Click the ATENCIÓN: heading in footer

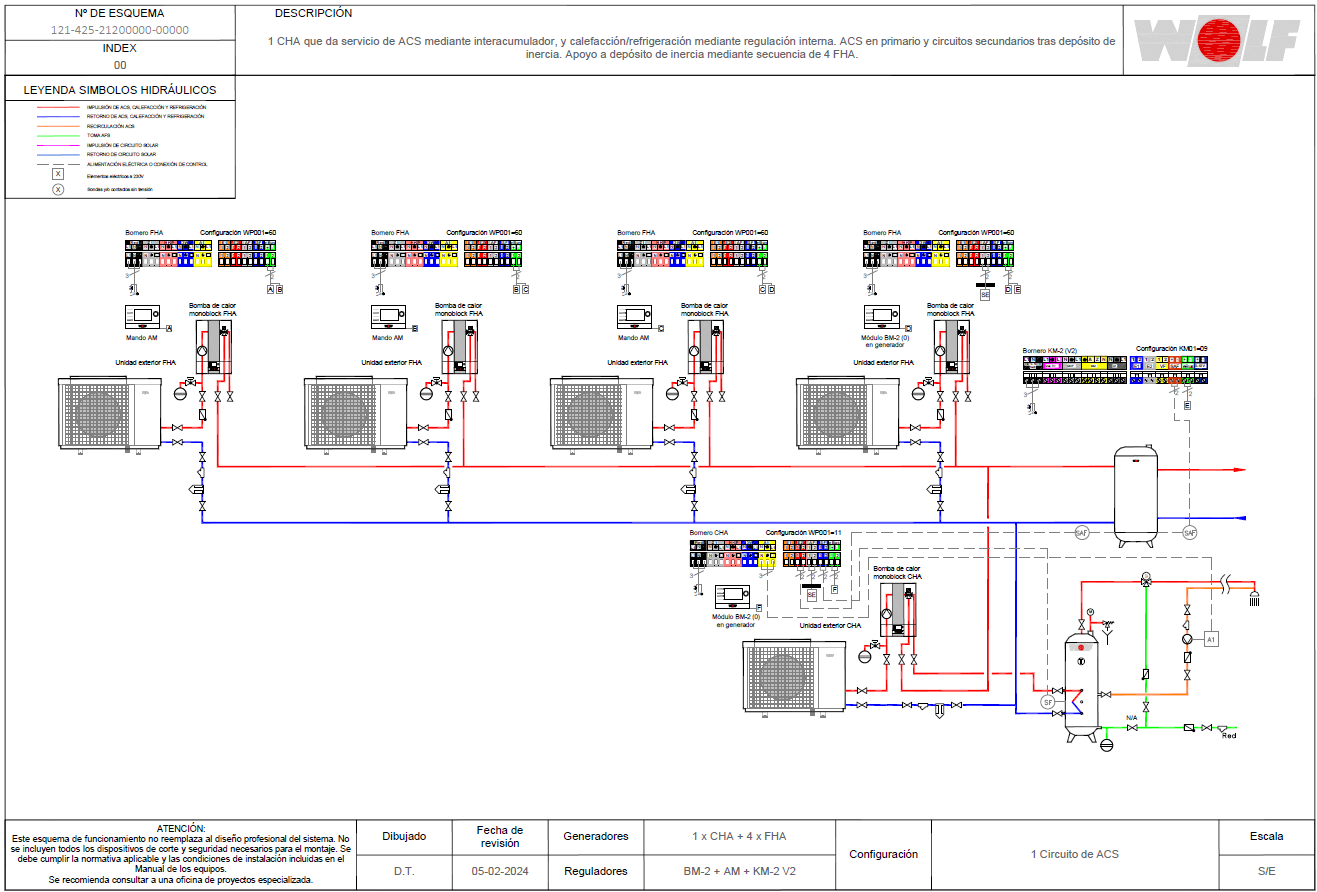click(181, 829)
